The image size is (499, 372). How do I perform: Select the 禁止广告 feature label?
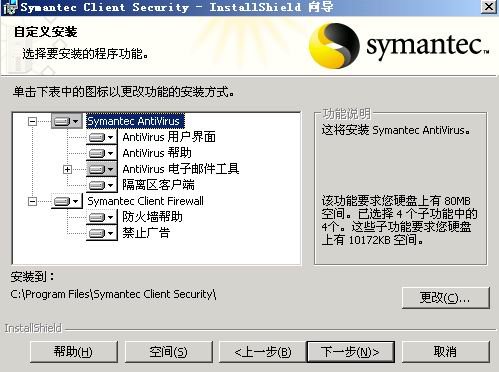tap(146, 233)
